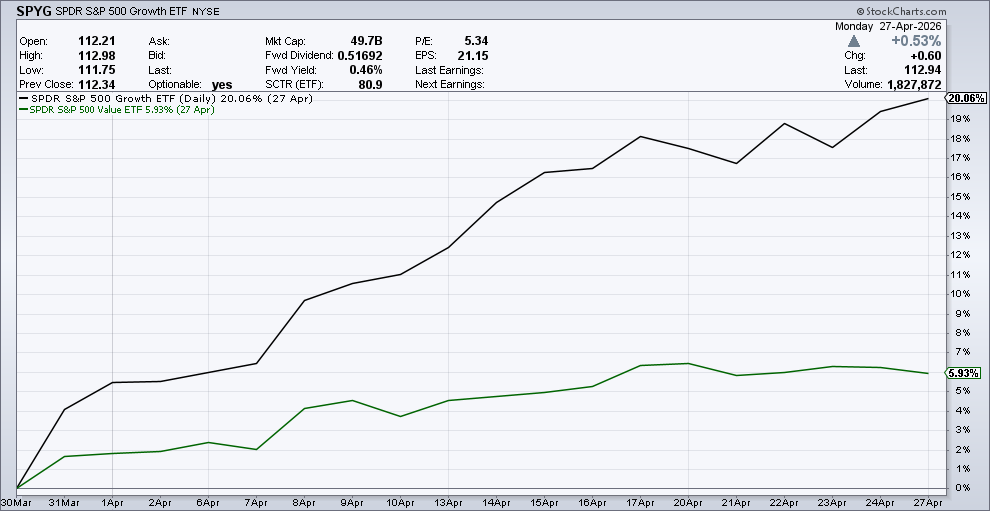The image size is (990, 511).
Task: Click the black Growth ETF legend line marker
Action: click(x=24, y=99)
